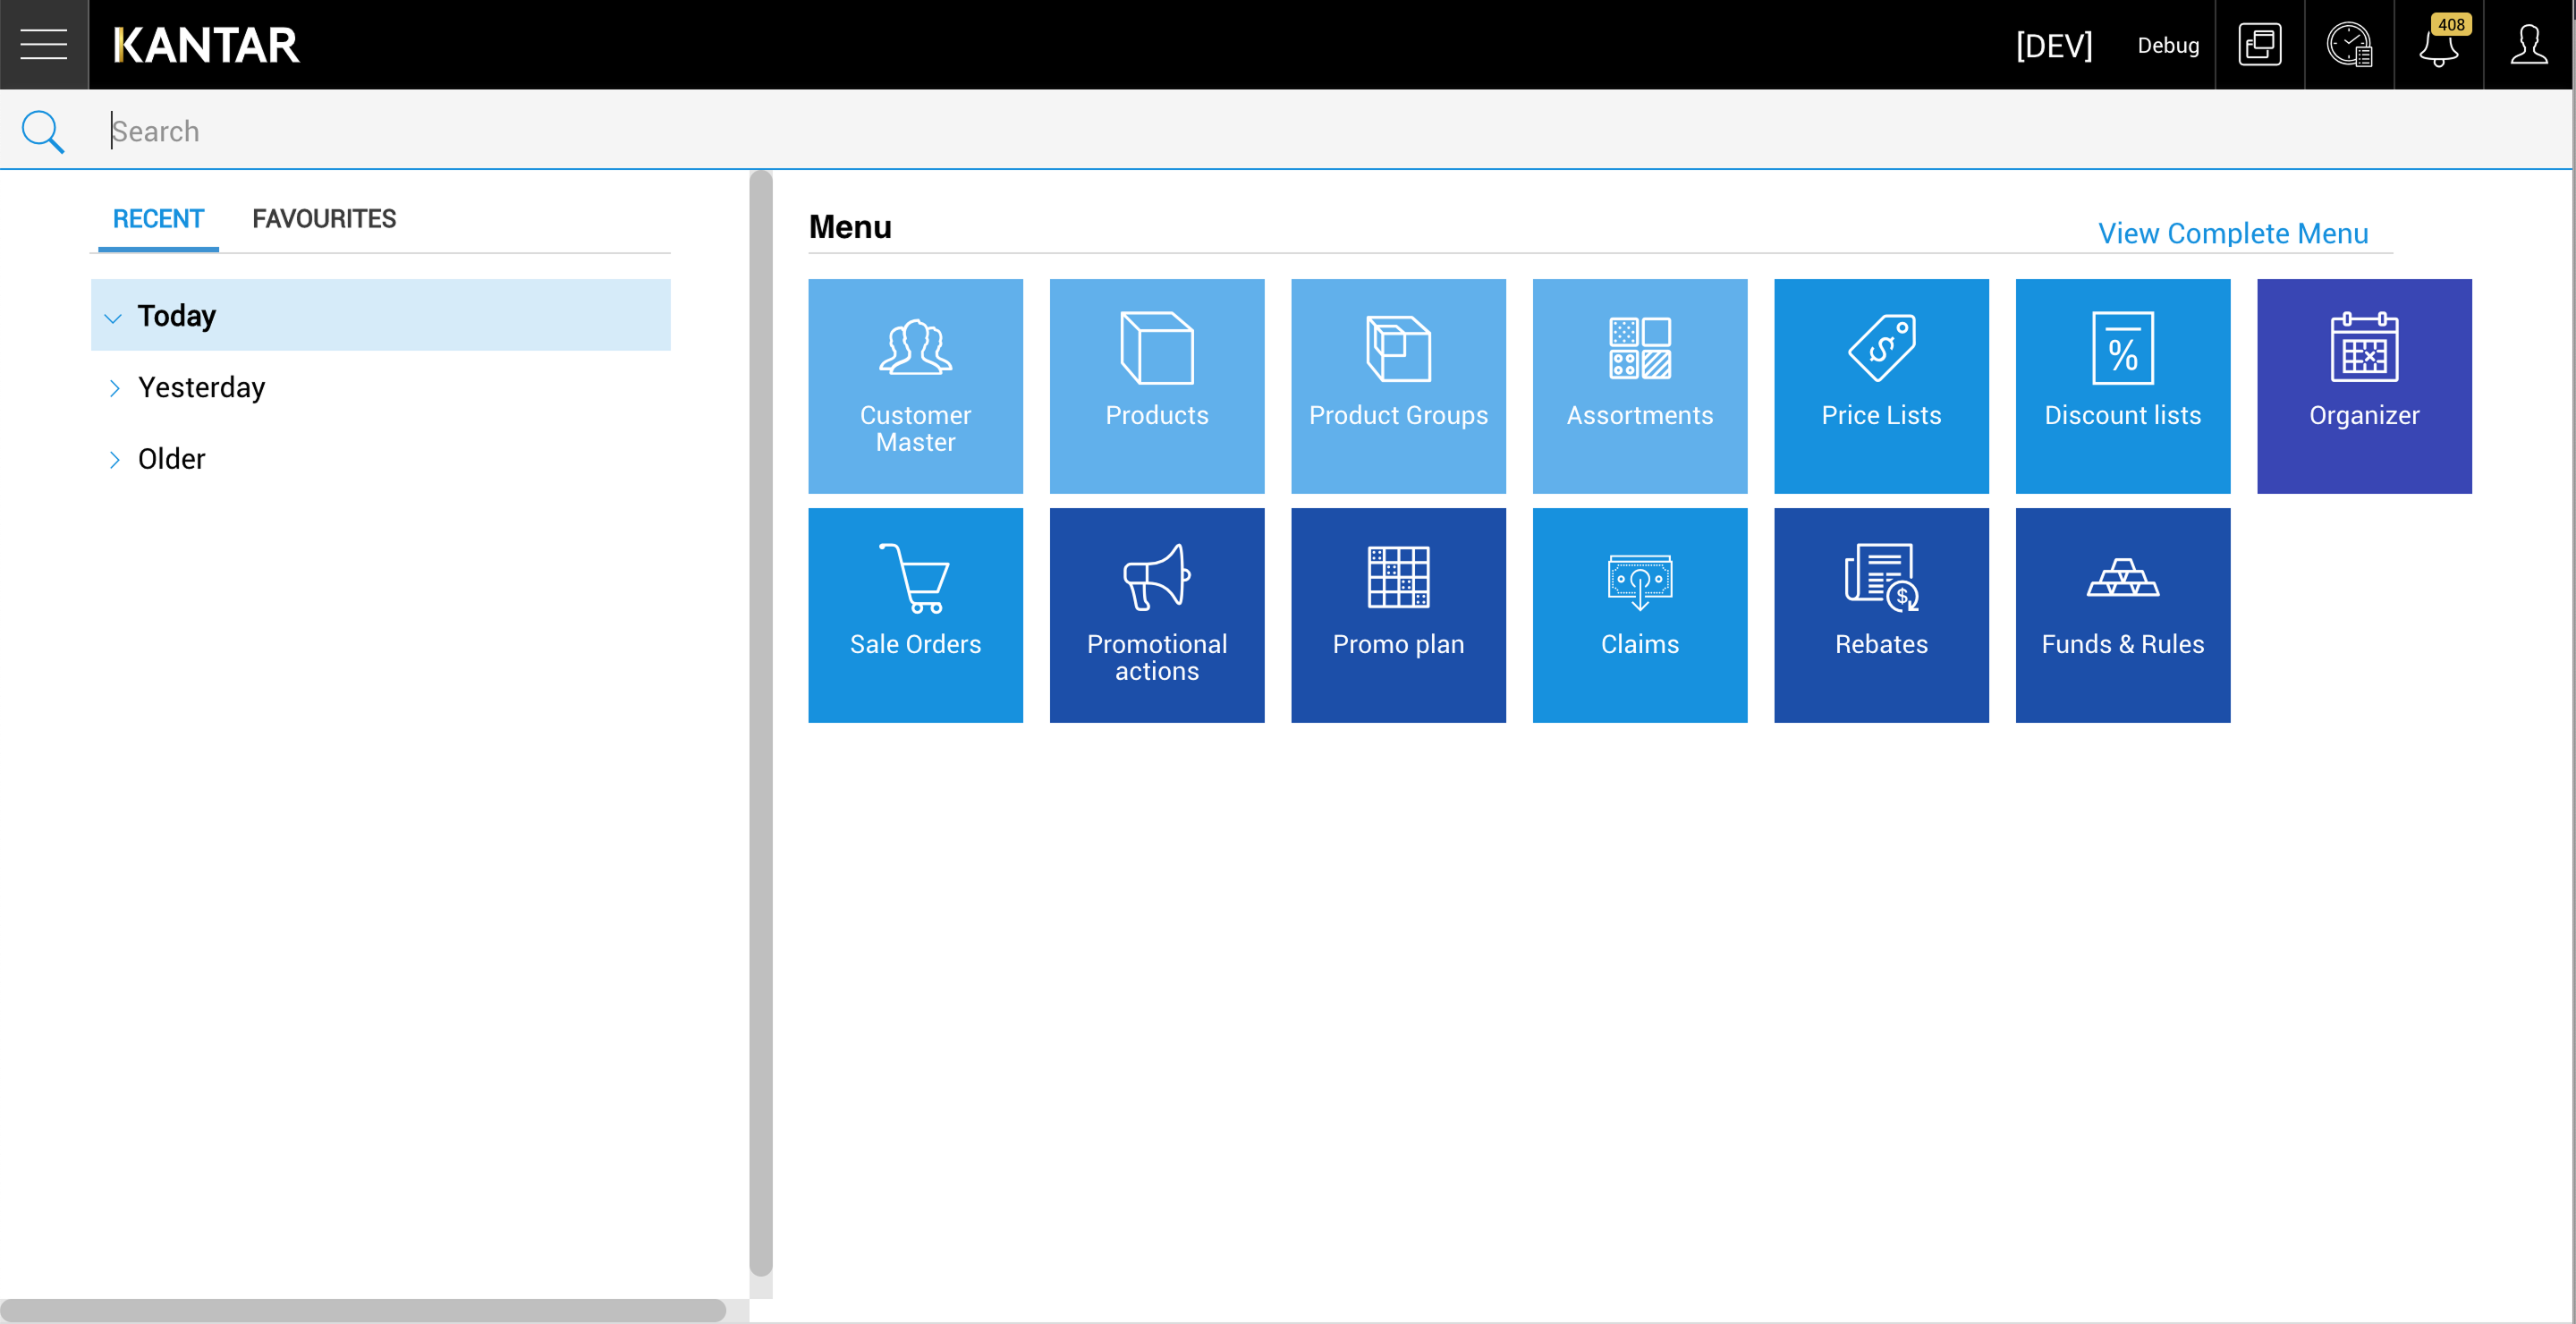Viewport: 2576px width, 1324px height.
Task: Expand the Older section
Action: coord(114,459)
